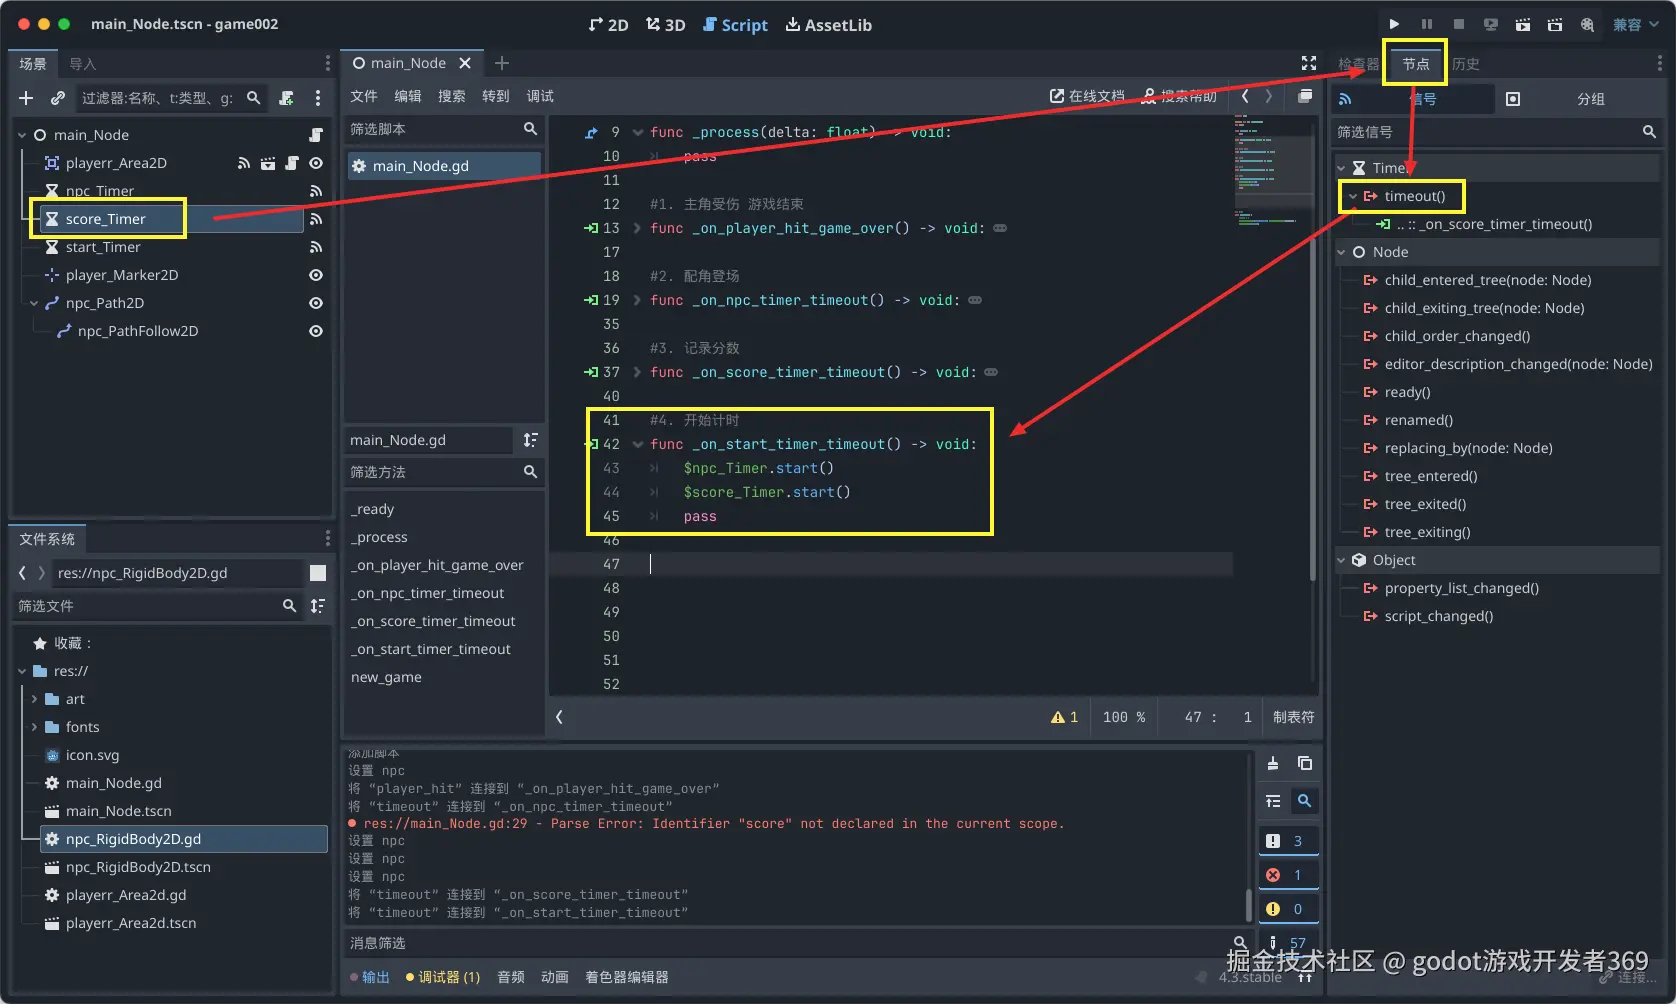Click the 搜索帮助 button
1676x1004 pixels.
(1179, 96)
